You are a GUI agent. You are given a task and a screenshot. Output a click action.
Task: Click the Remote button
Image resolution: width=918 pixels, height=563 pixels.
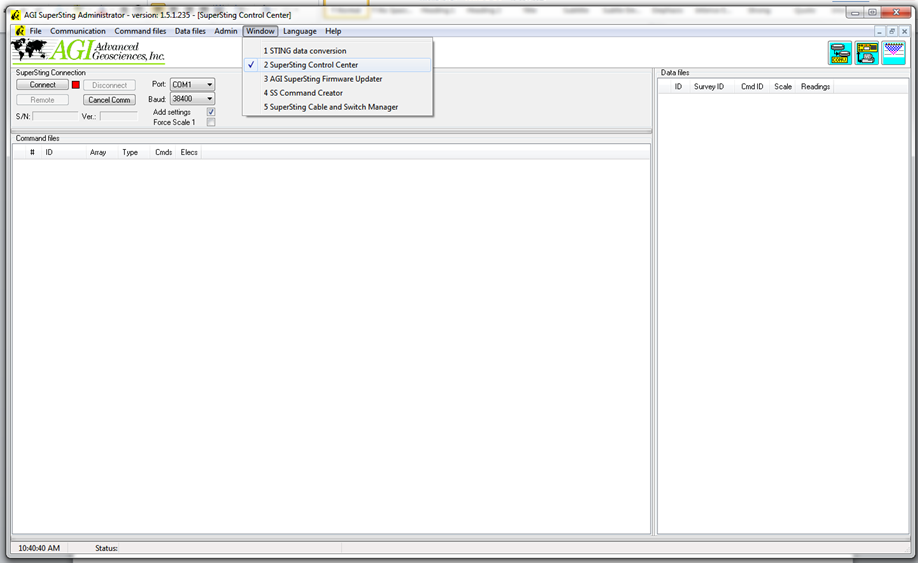coord(42,100)
